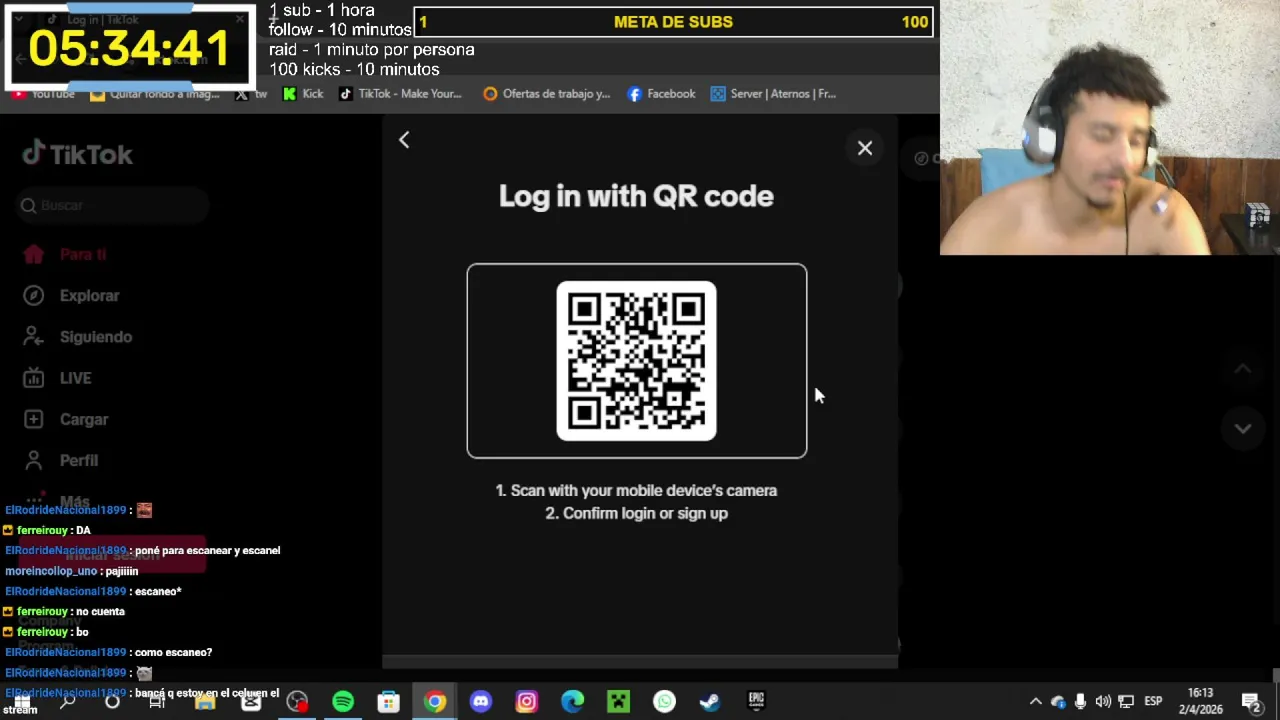
Task: Go back with the dialog's left arrow
Action: pos(404,140)
